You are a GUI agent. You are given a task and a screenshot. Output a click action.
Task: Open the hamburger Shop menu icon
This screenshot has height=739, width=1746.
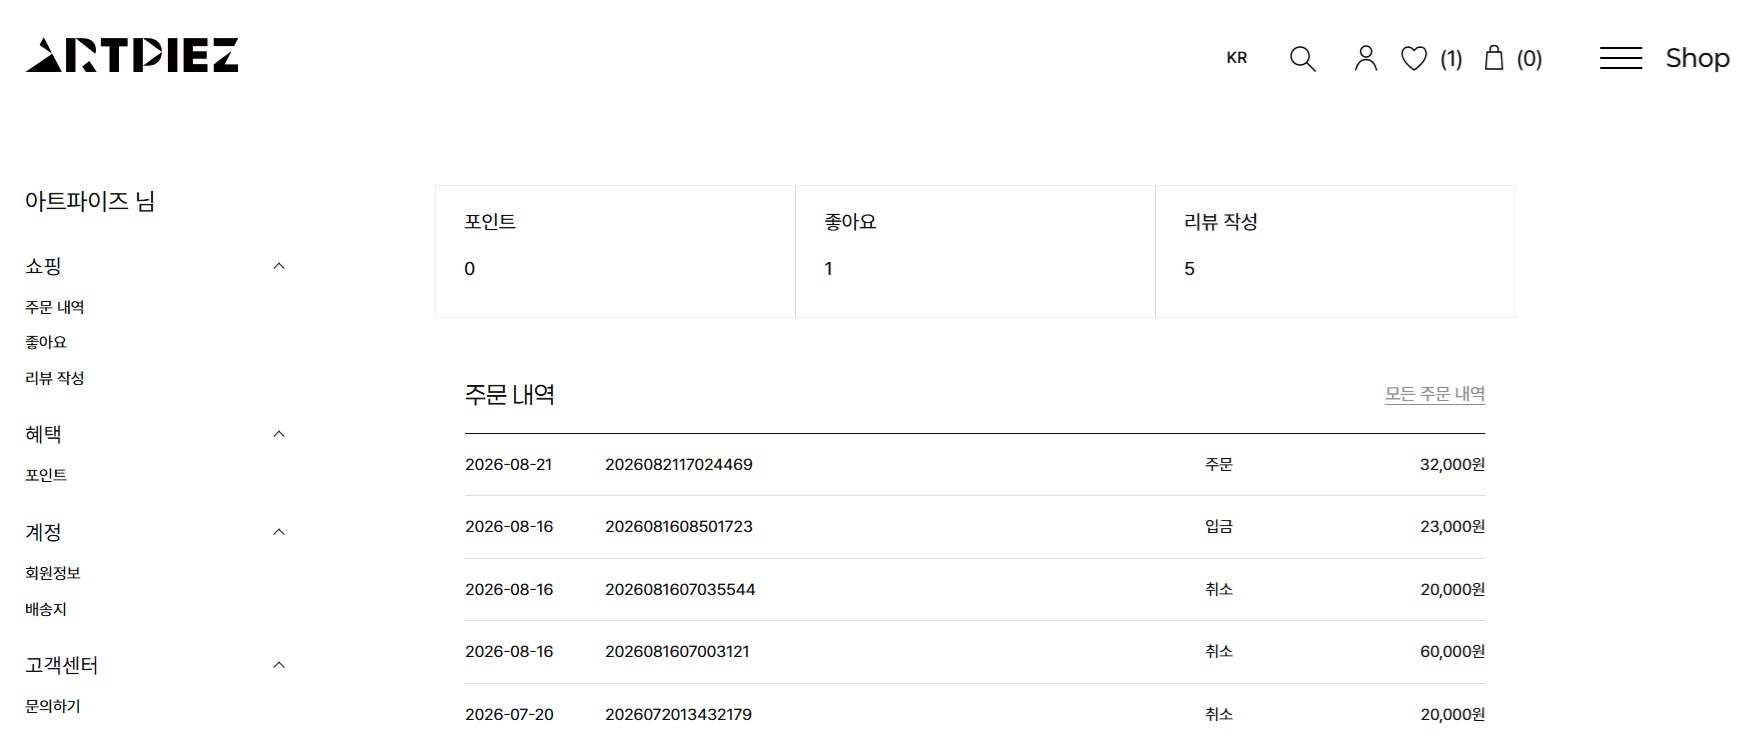(1620, 58)
